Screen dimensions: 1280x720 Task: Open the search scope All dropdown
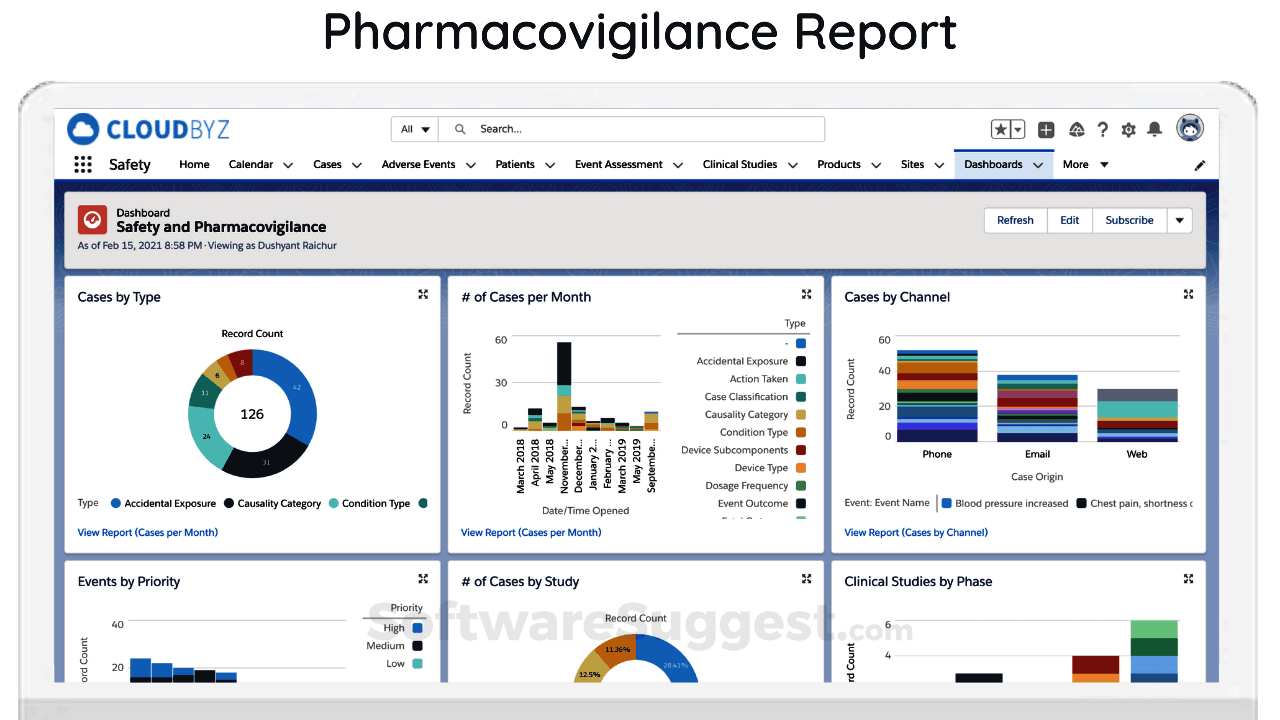(x=415, y=129)
